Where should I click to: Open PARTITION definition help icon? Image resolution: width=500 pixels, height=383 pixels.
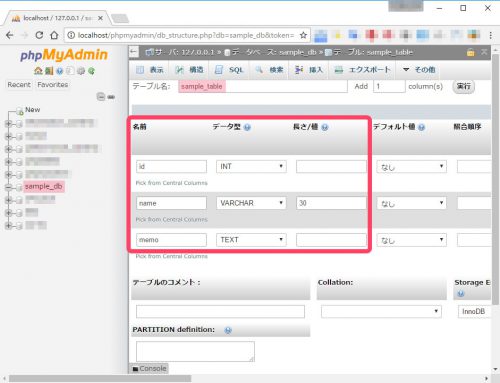pos(228,330)
